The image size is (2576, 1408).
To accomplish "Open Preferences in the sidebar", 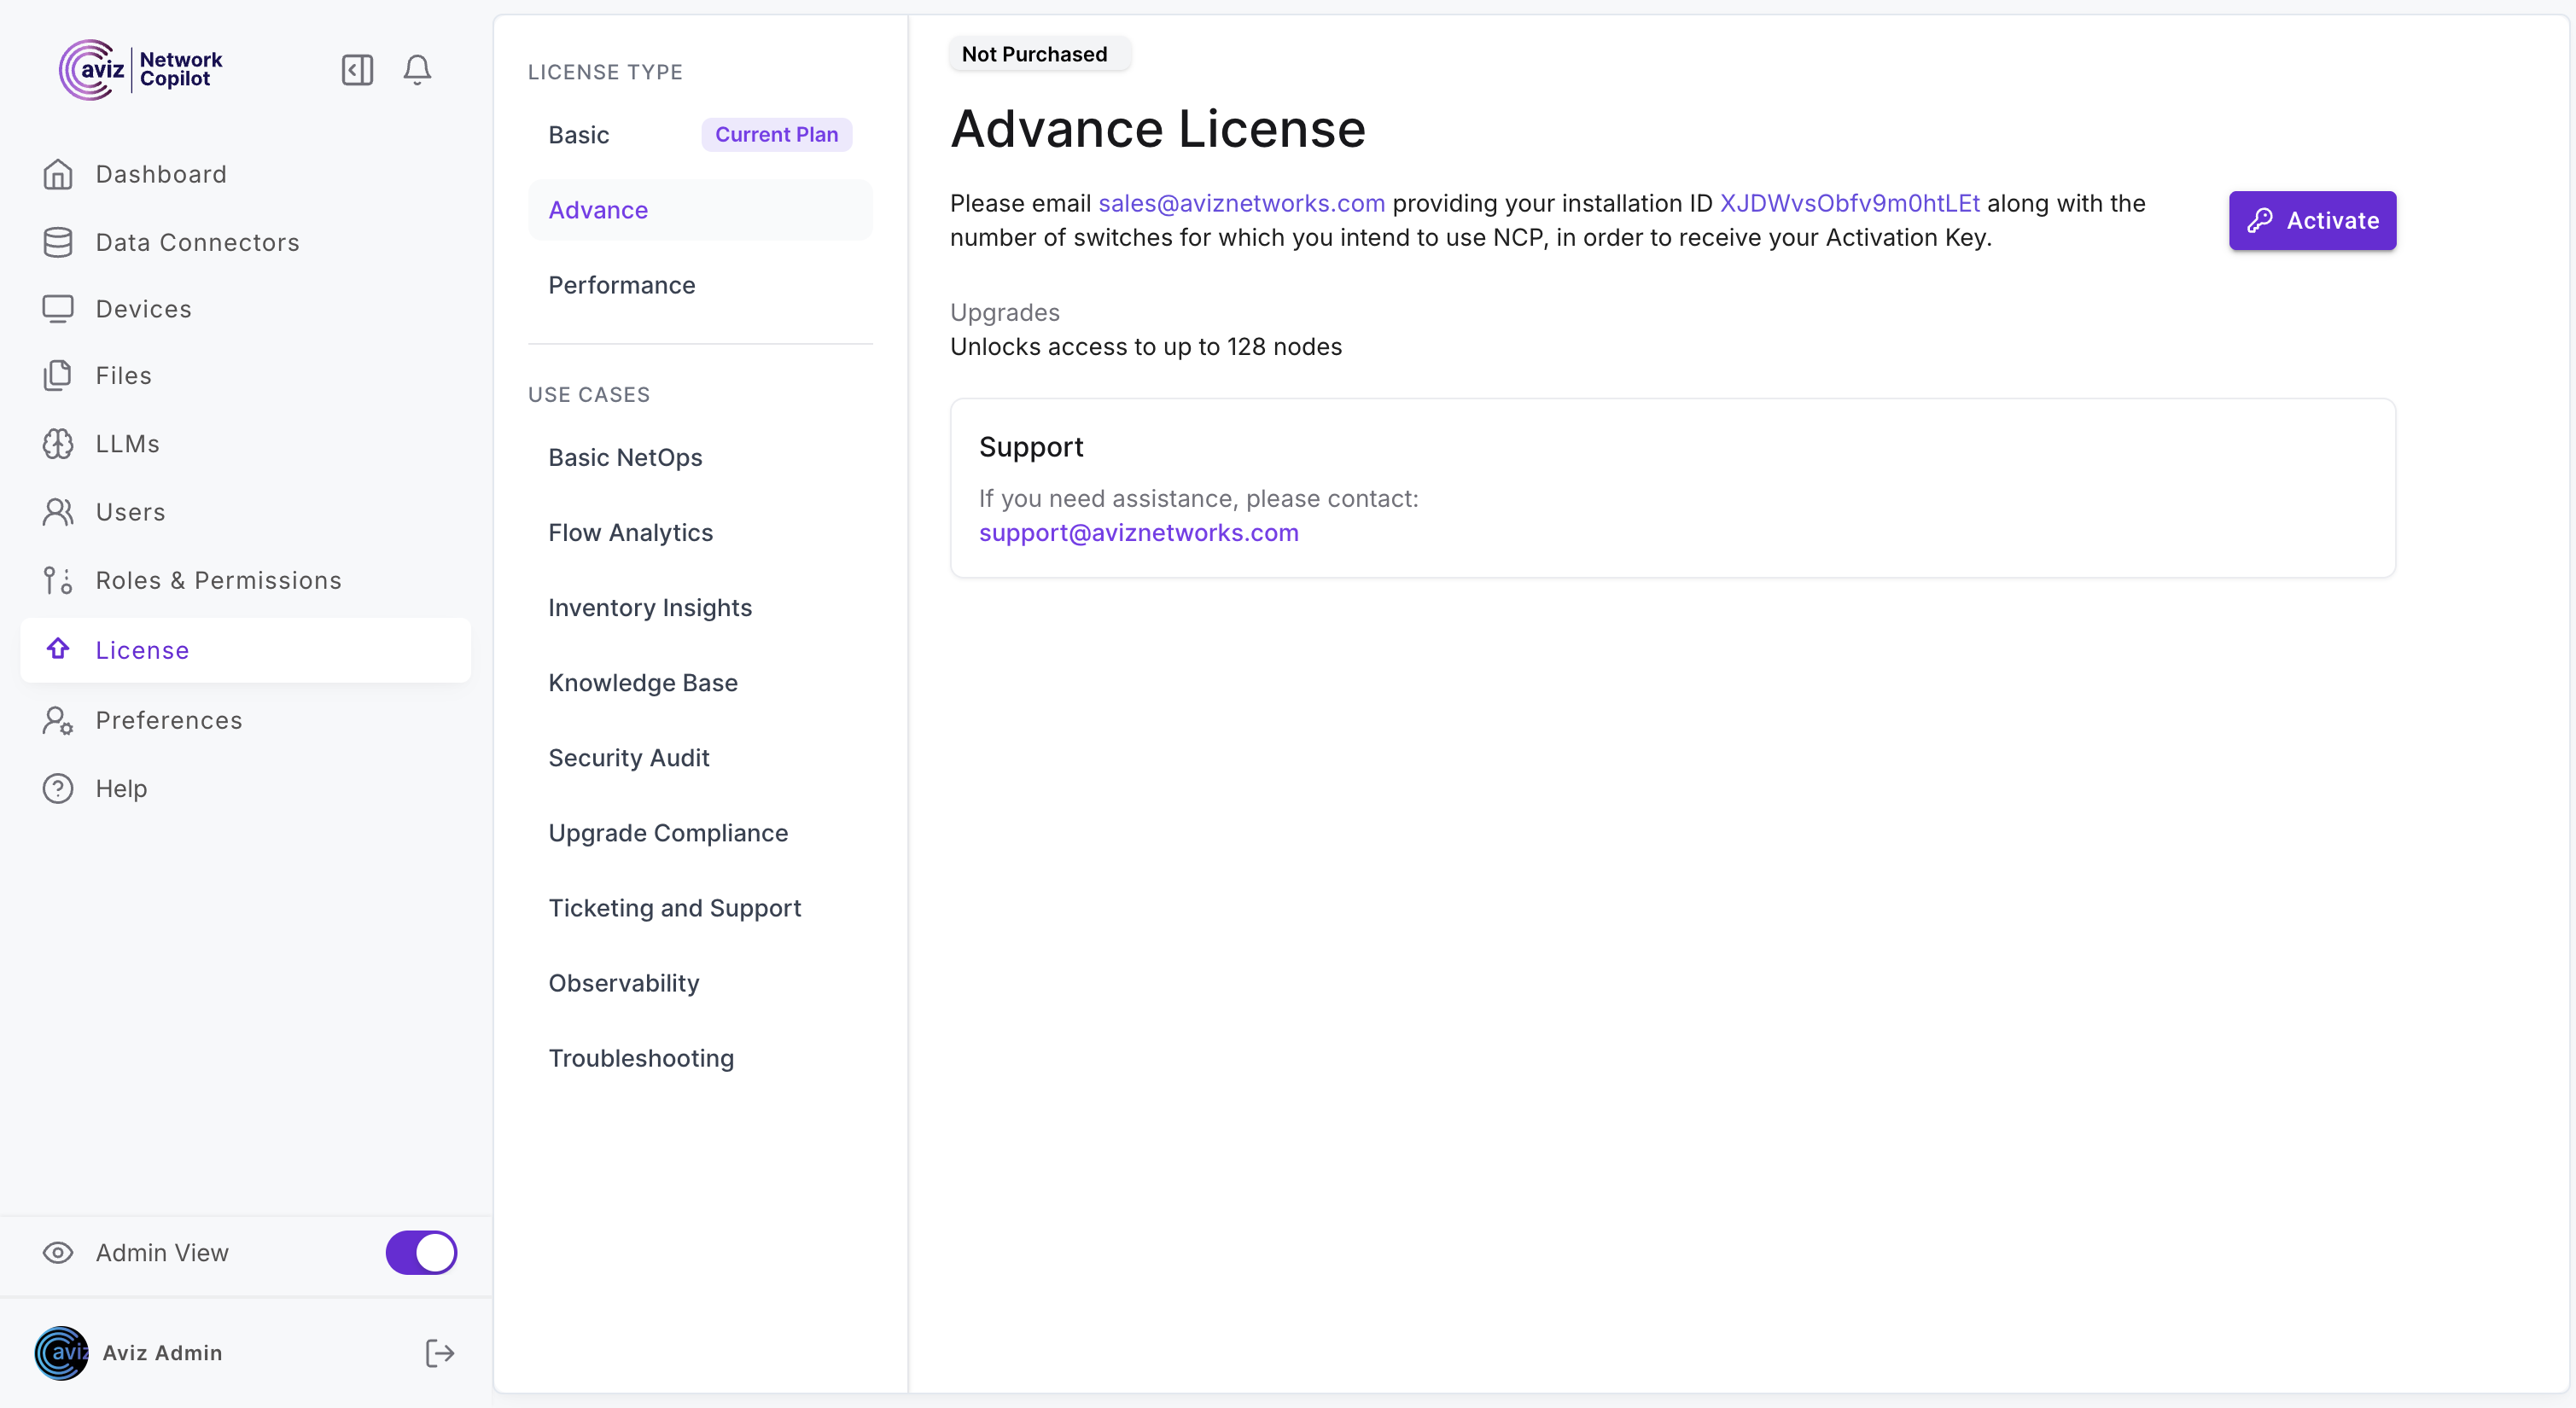I will 168,720.
